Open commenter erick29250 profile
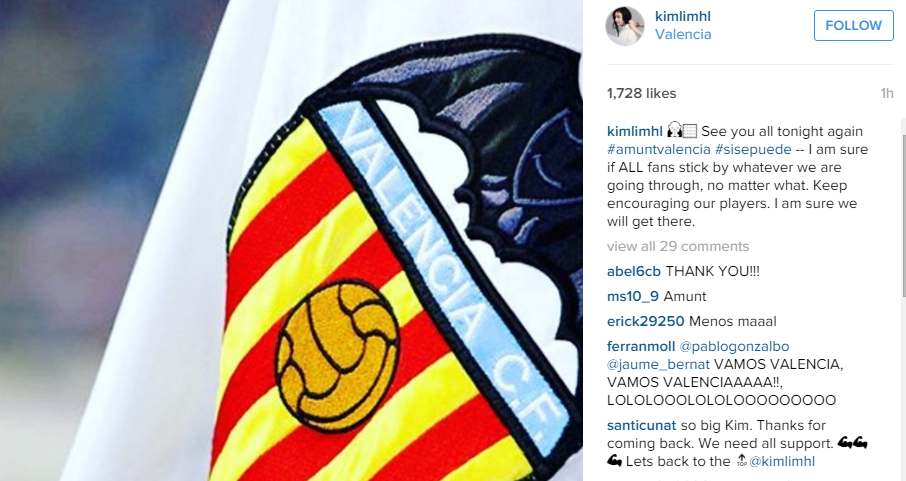Image resolution: width=906 pixels, height=481 pixels. click(x=645, y=321)
